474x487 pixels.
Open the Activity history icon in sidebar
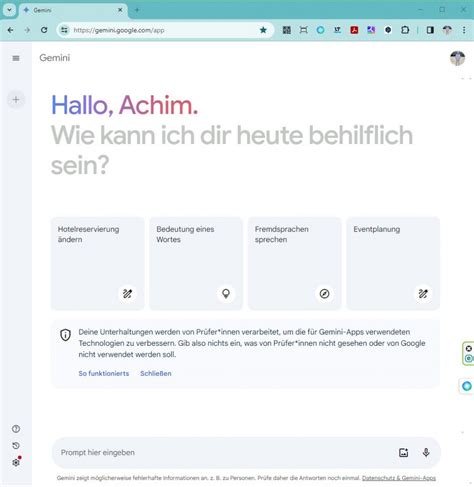(16, 446)
